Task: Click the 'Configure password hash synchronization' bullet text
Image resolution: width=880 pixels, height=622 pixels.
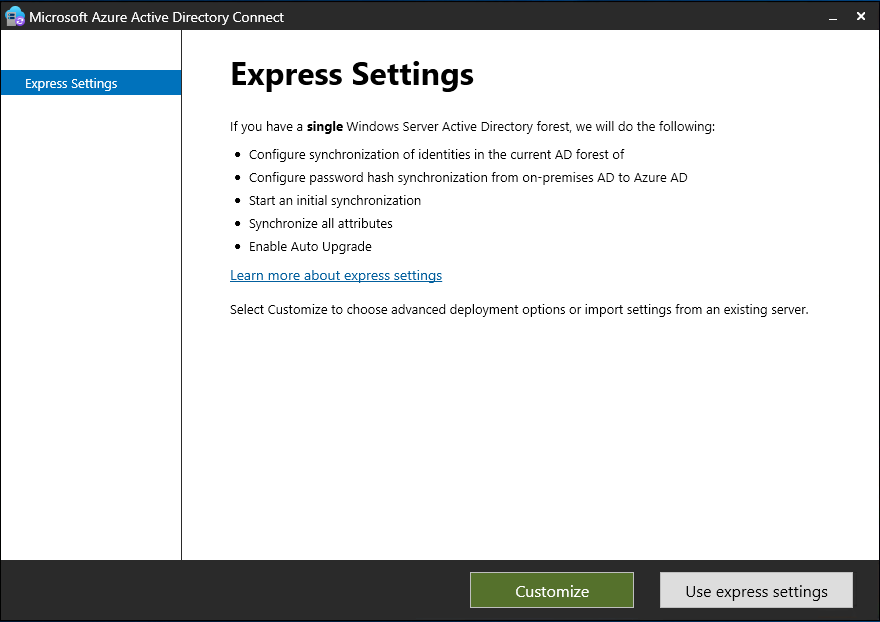Action: [468, 177]
